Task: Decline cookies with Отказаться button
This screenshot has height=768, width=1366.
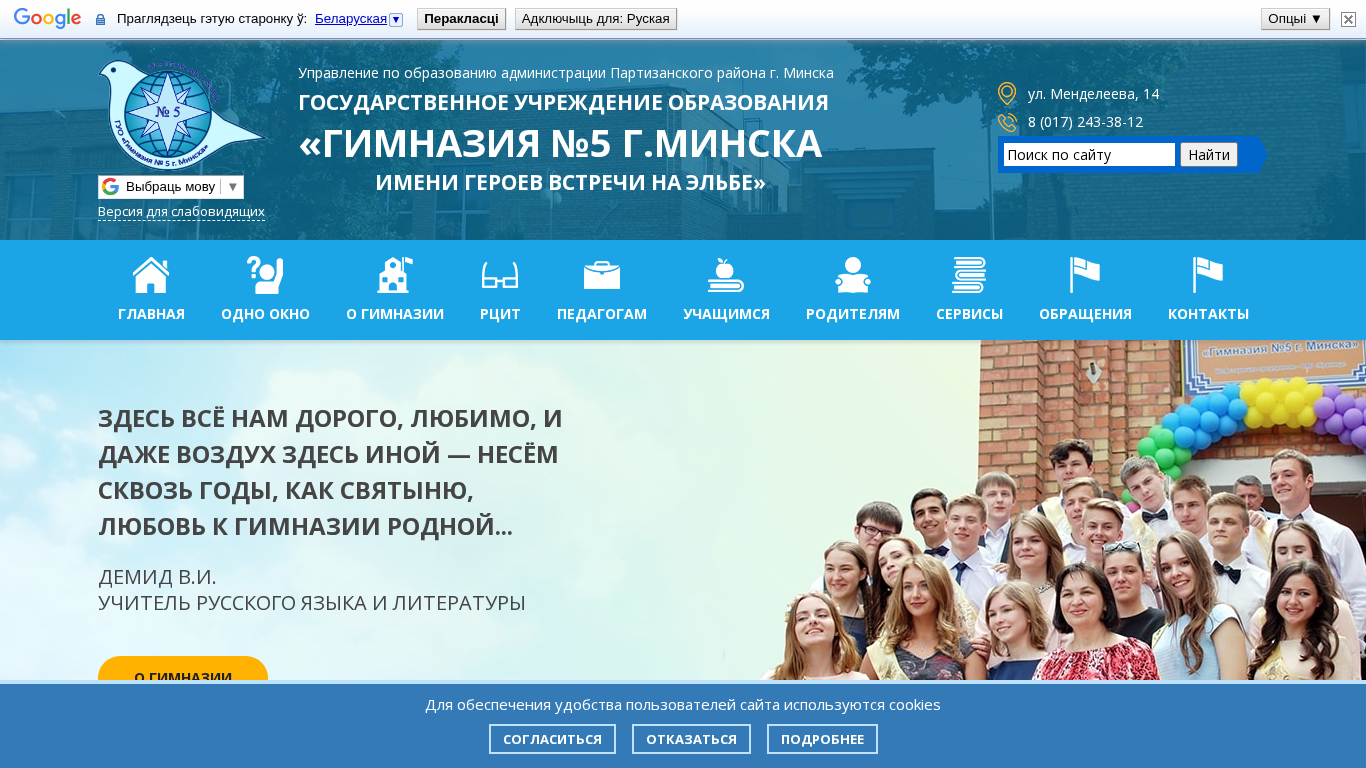Action: pyautogui.click(x=691, y=739)
